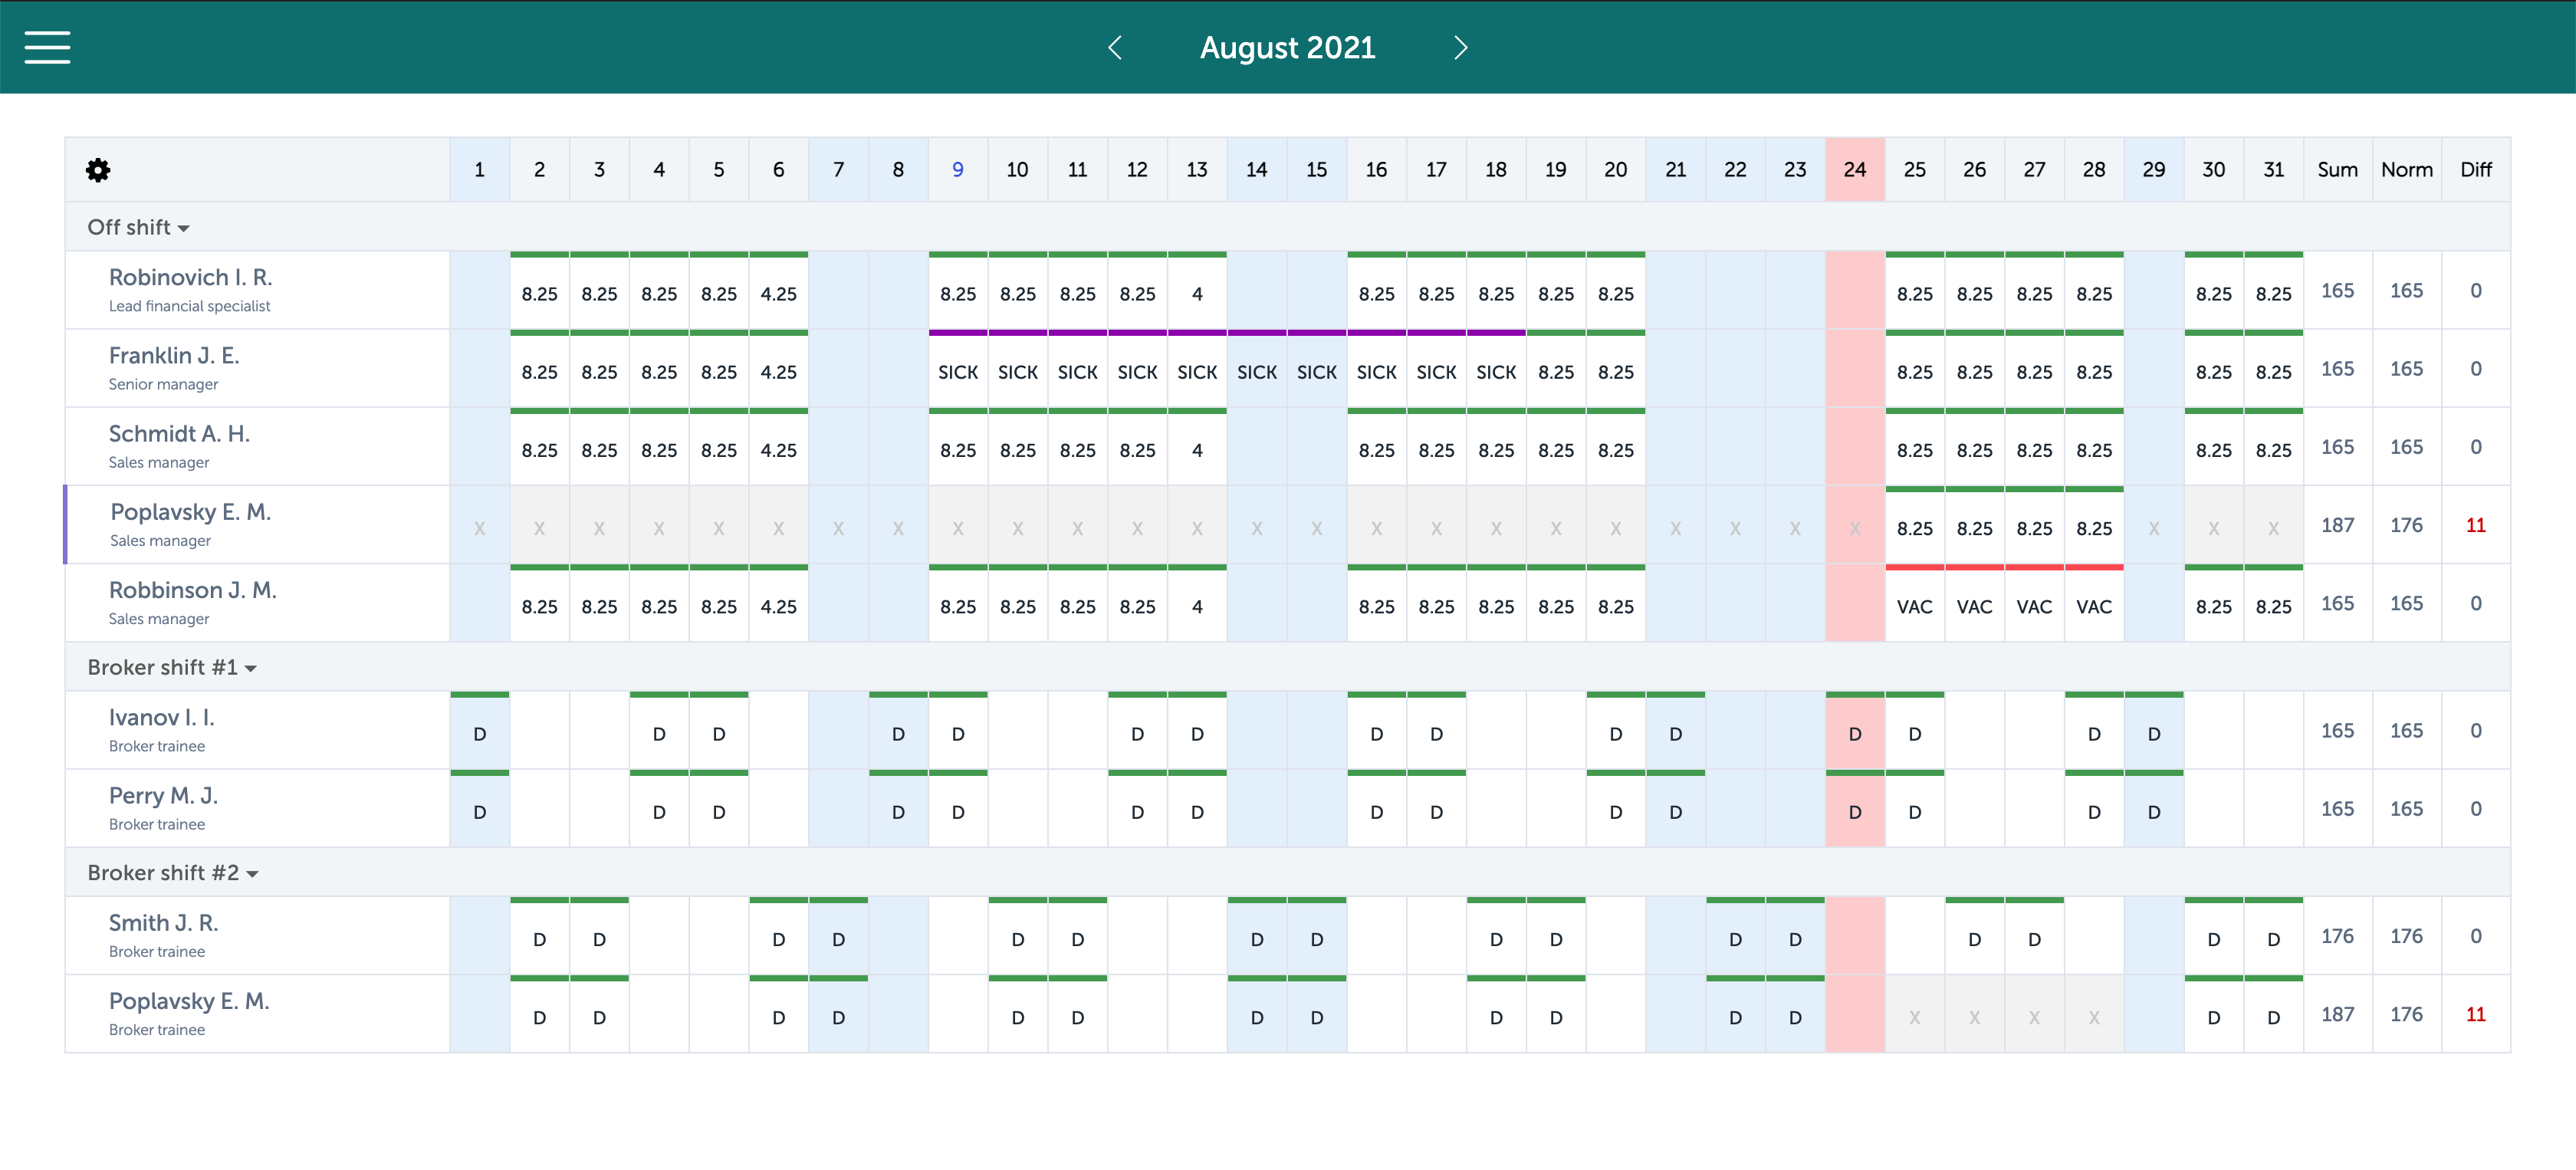The width and height of the screenshot is (2576, 1170).
Task: Click Smith J. R. D shift on day 2
Action: [x=539, y=940]
